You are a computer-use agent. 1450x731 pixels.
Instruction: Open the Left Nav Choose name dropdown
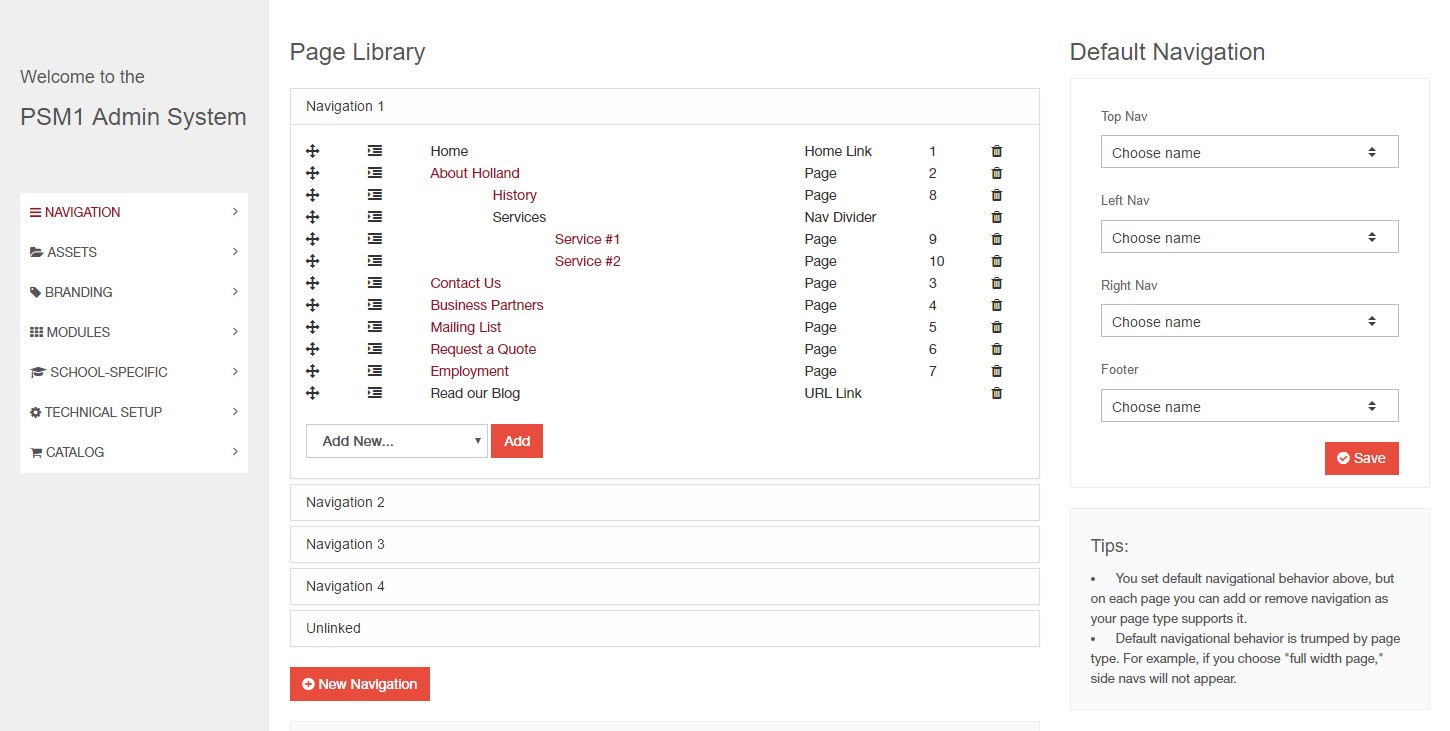point(1249,238)
